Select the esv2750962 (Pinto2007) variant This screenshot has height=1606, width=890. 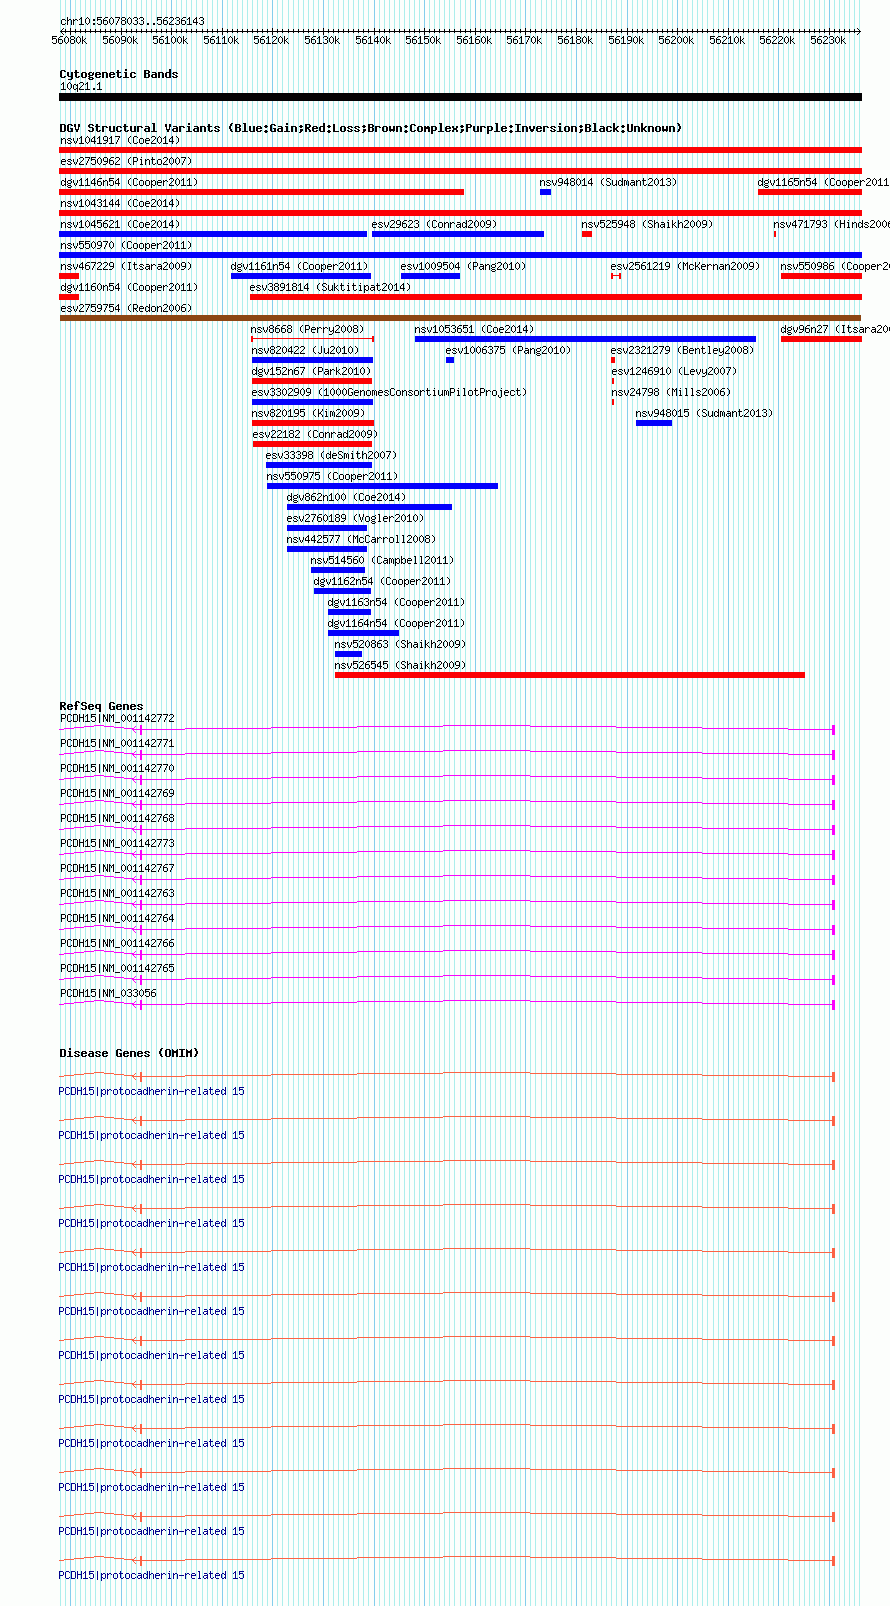pos(126,161)
